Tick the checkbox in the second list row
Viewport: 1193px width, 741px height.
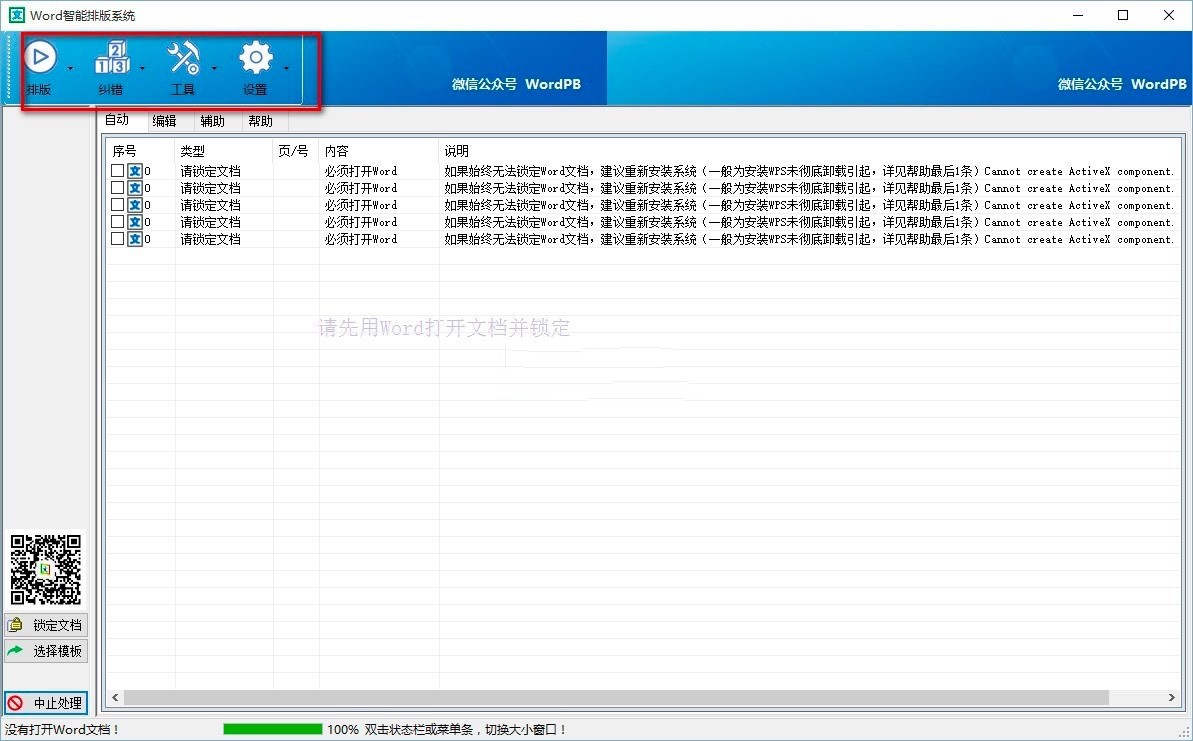pyautogui.click(x=117, y=187)
